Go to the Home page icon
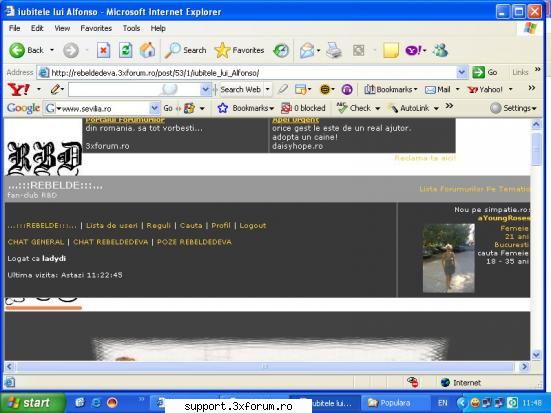This screenshot has width=551, height=413. point(147,50)
